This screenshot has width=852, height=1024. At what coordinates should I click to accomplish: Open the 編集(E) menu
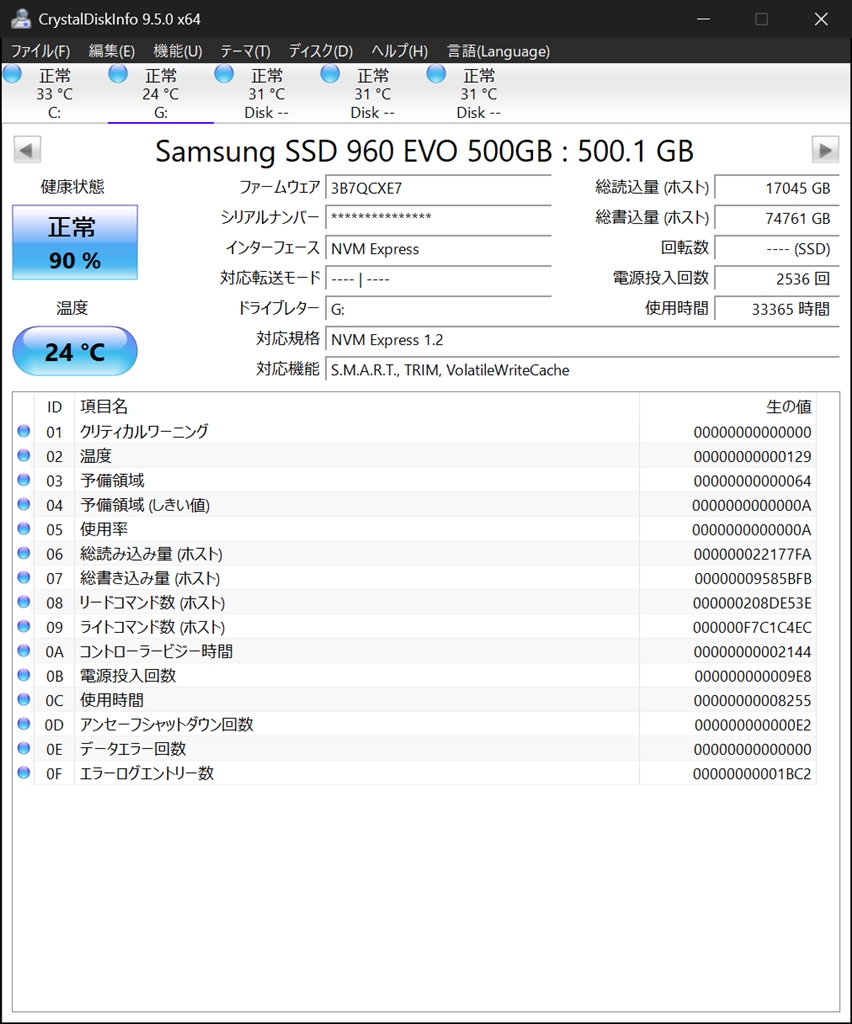[112, 51]
